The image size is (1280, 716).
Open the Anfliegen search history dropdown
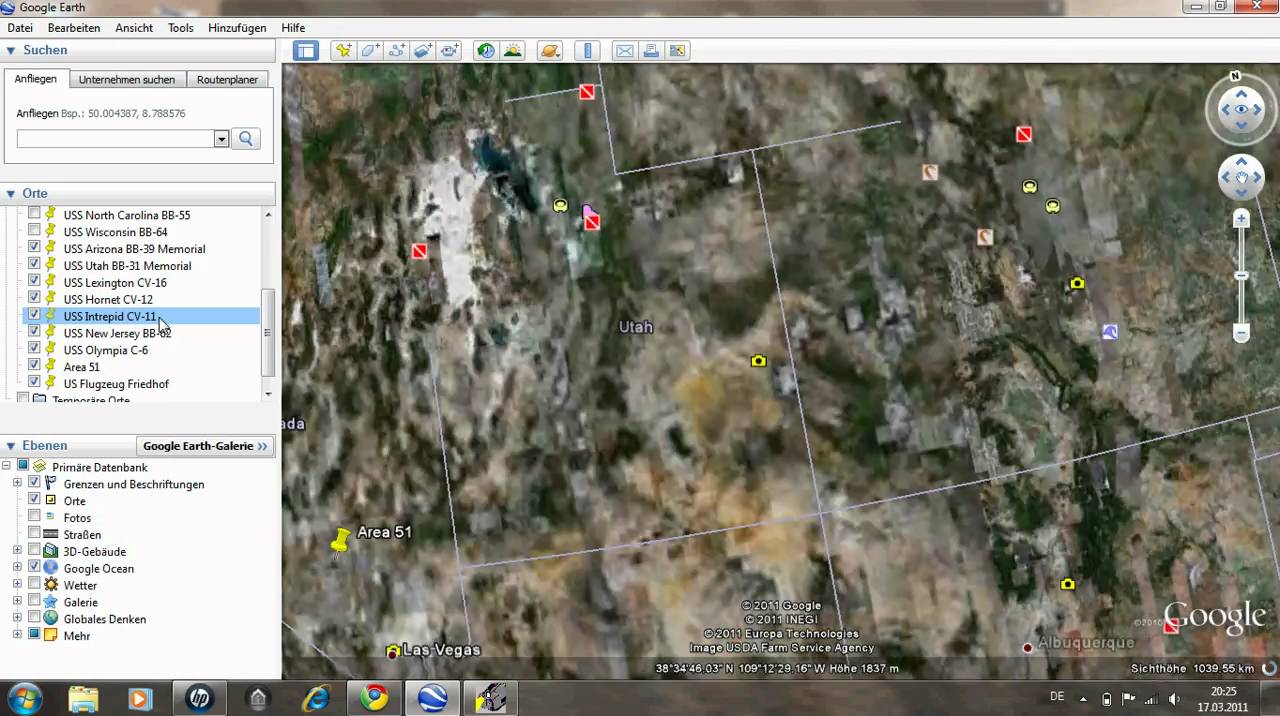coord(221,139)
